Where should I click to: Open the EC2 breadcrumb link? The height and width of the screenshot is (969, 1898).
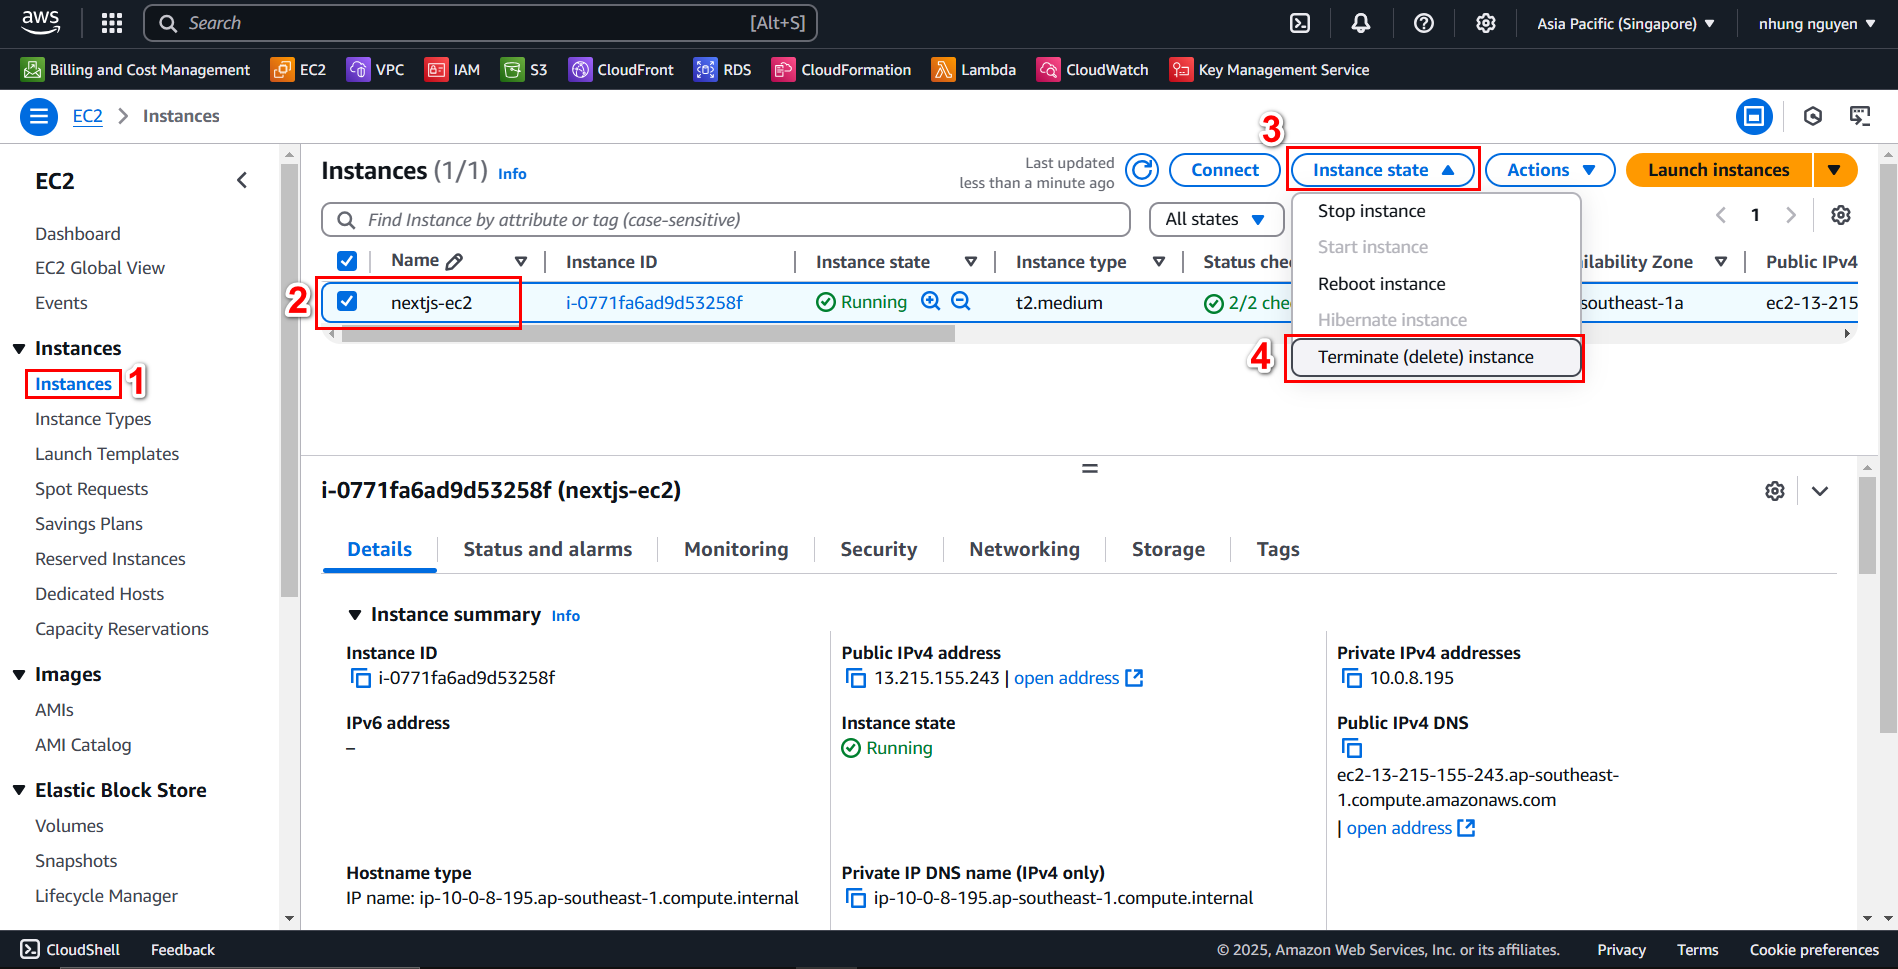click(88, 116)
